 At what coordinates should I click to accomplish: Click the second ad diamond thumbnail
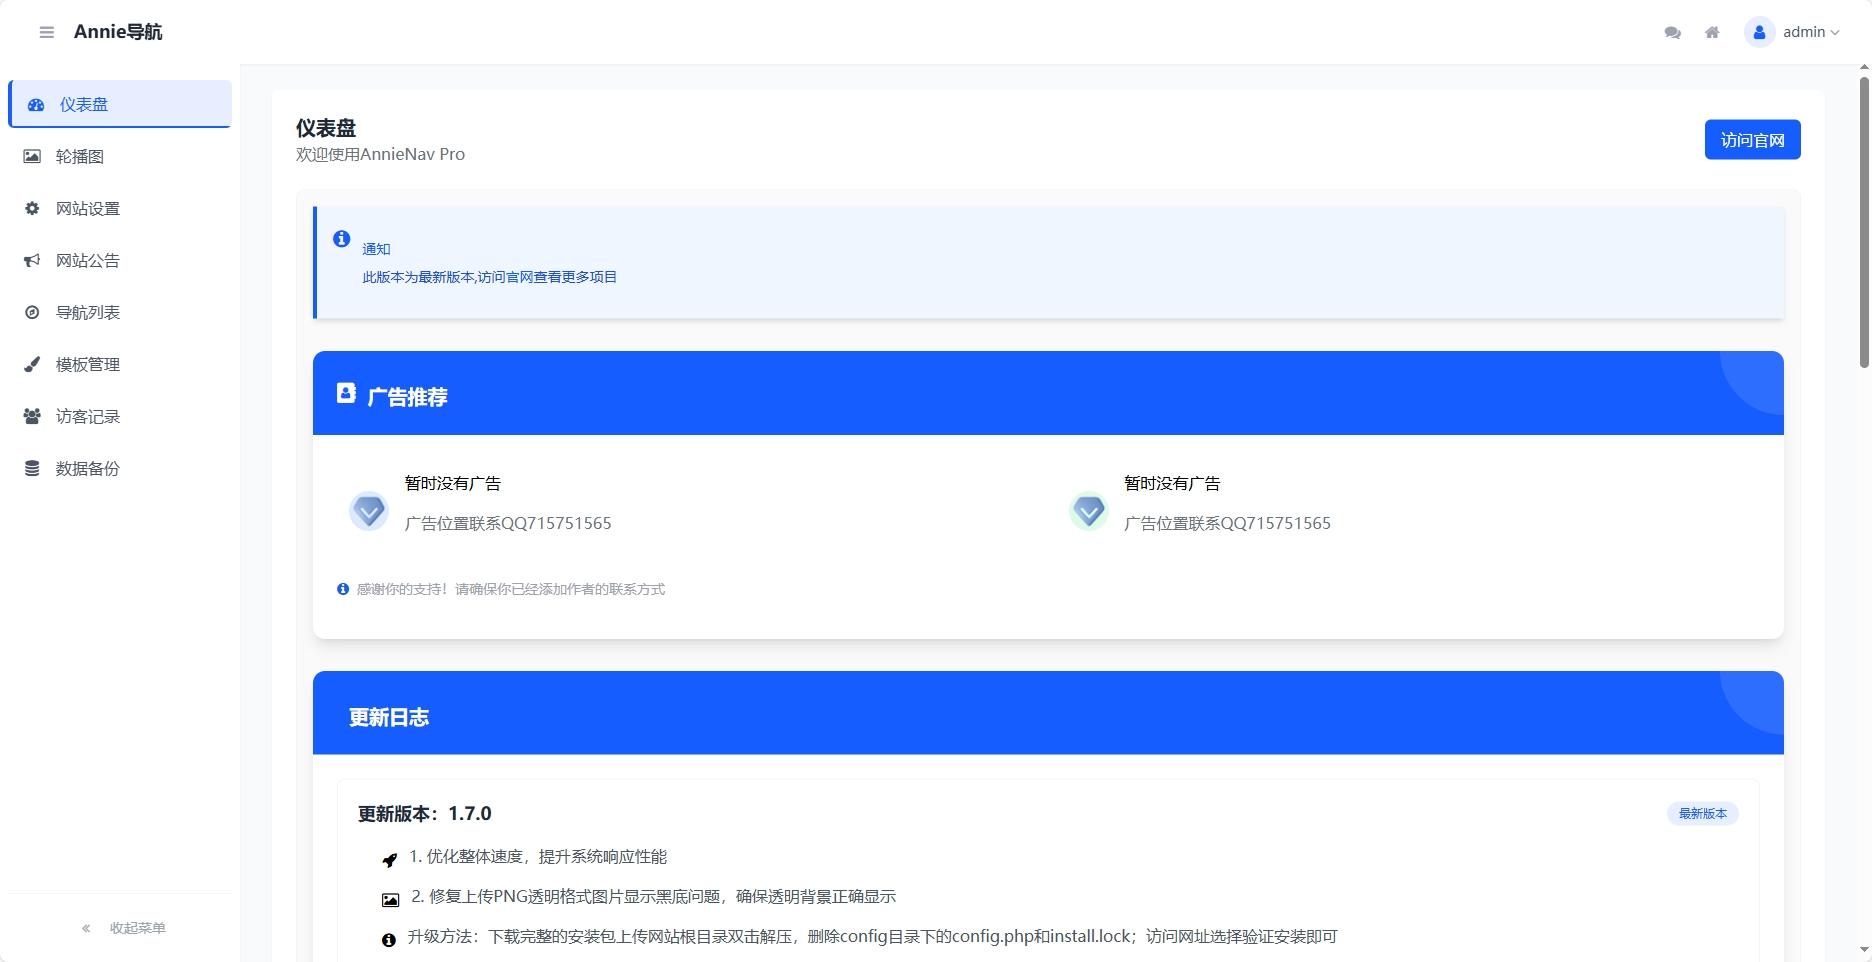[x=1088, y=511]
